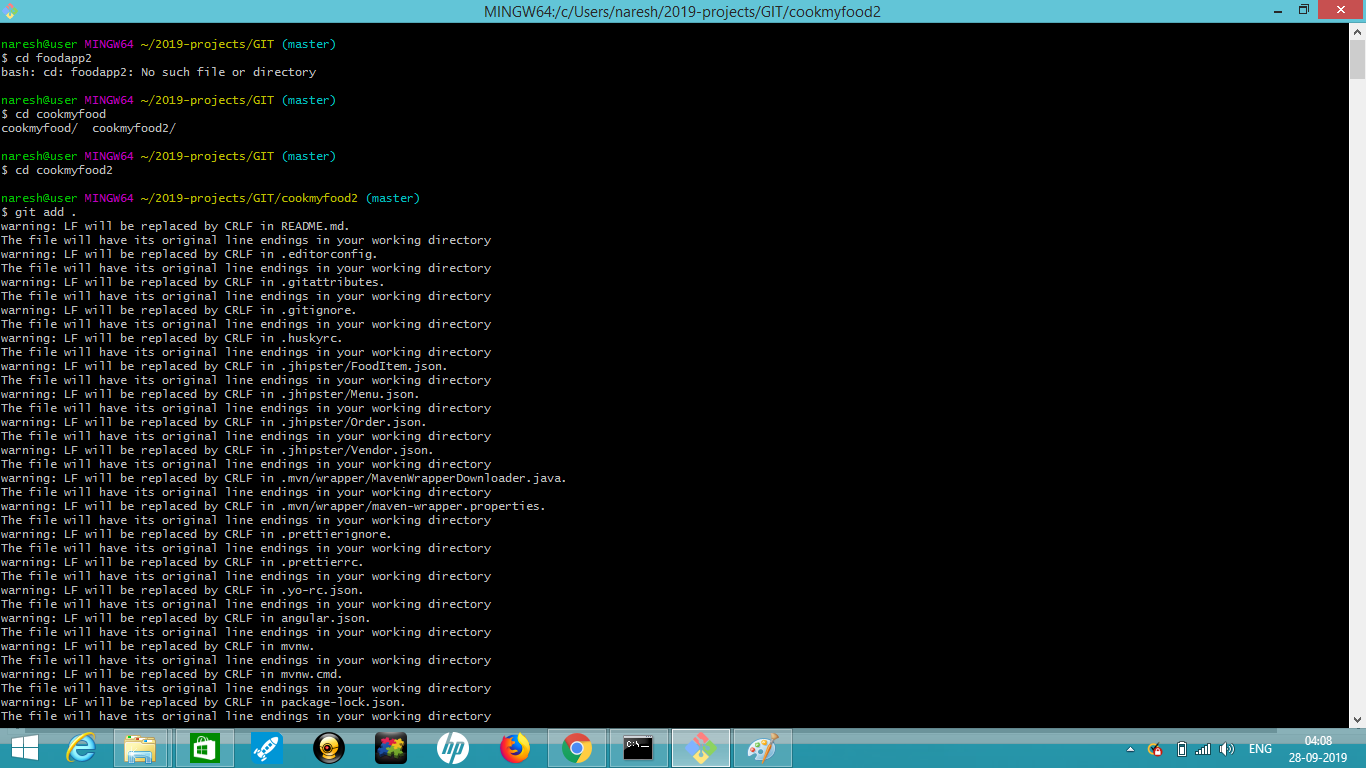
Task: Open the Git Bash window menu icon
Action: tap(11, 10)
